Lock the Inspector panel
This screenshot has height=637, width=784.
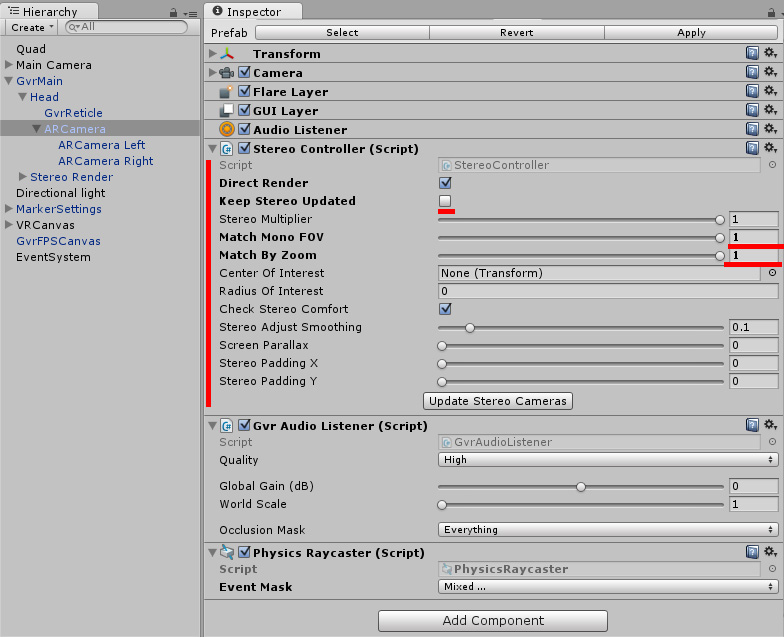pos(771,12)
